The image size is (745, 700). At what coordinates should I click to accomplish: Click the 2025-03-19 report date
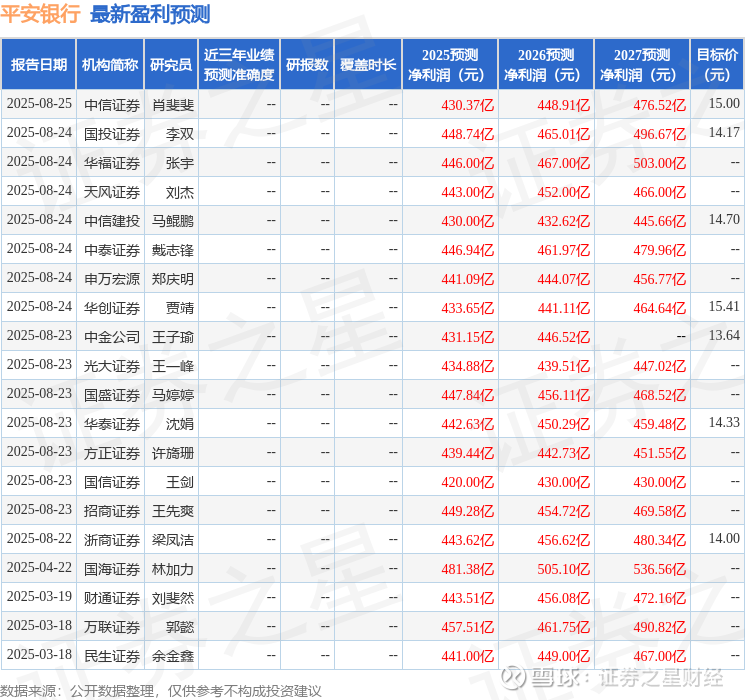point(39,596)
